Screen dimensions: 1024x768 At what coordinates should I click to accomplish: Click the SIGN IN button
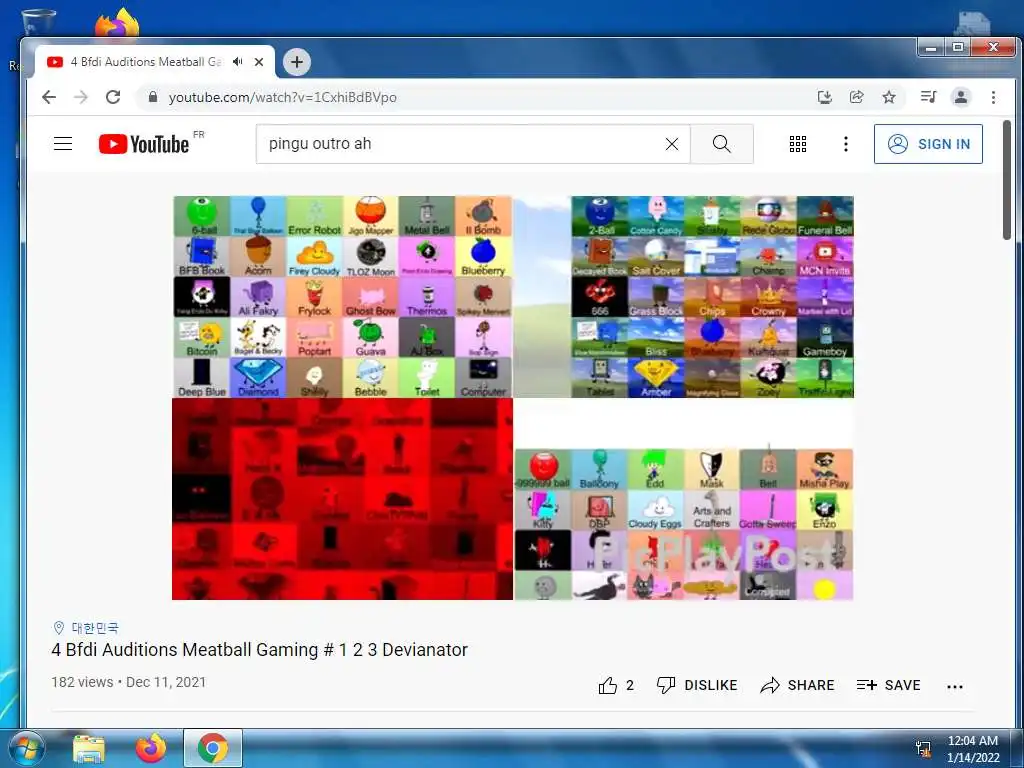tap(928, 144)
